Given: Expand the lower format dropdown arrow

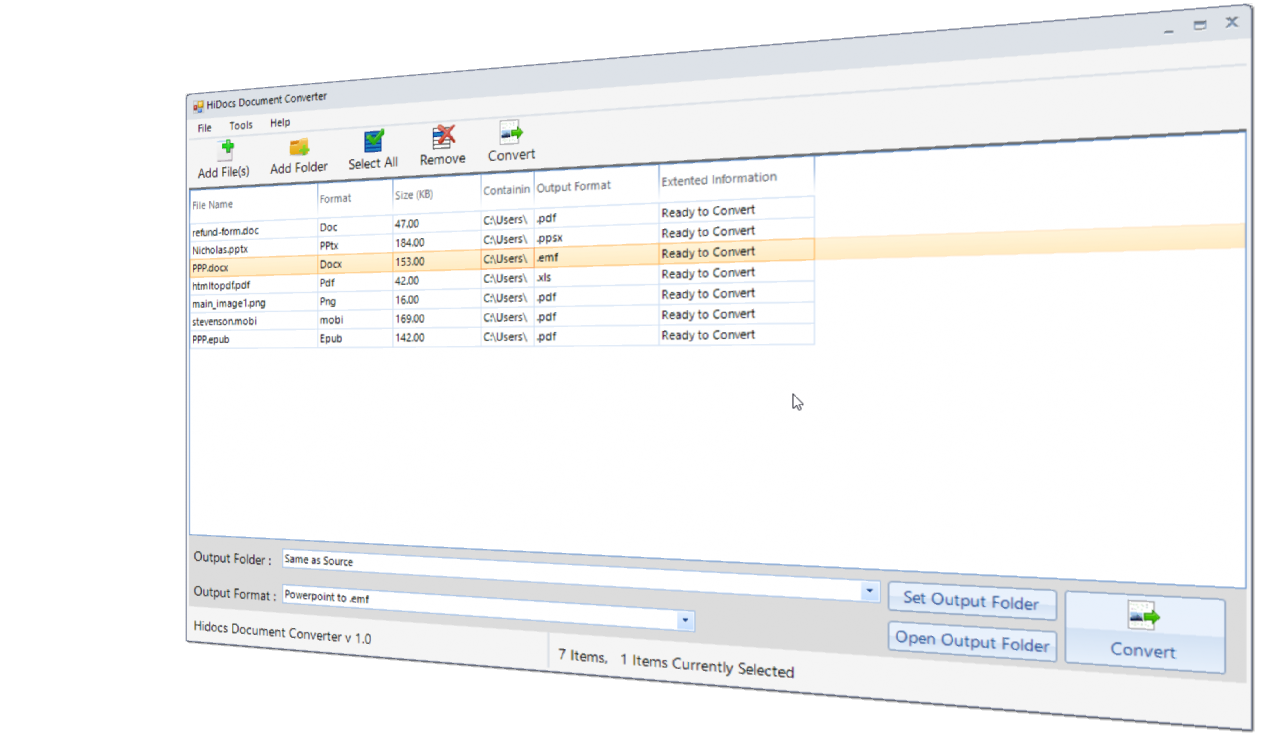Looking at the screenshot, I should [x=686, y=621].
